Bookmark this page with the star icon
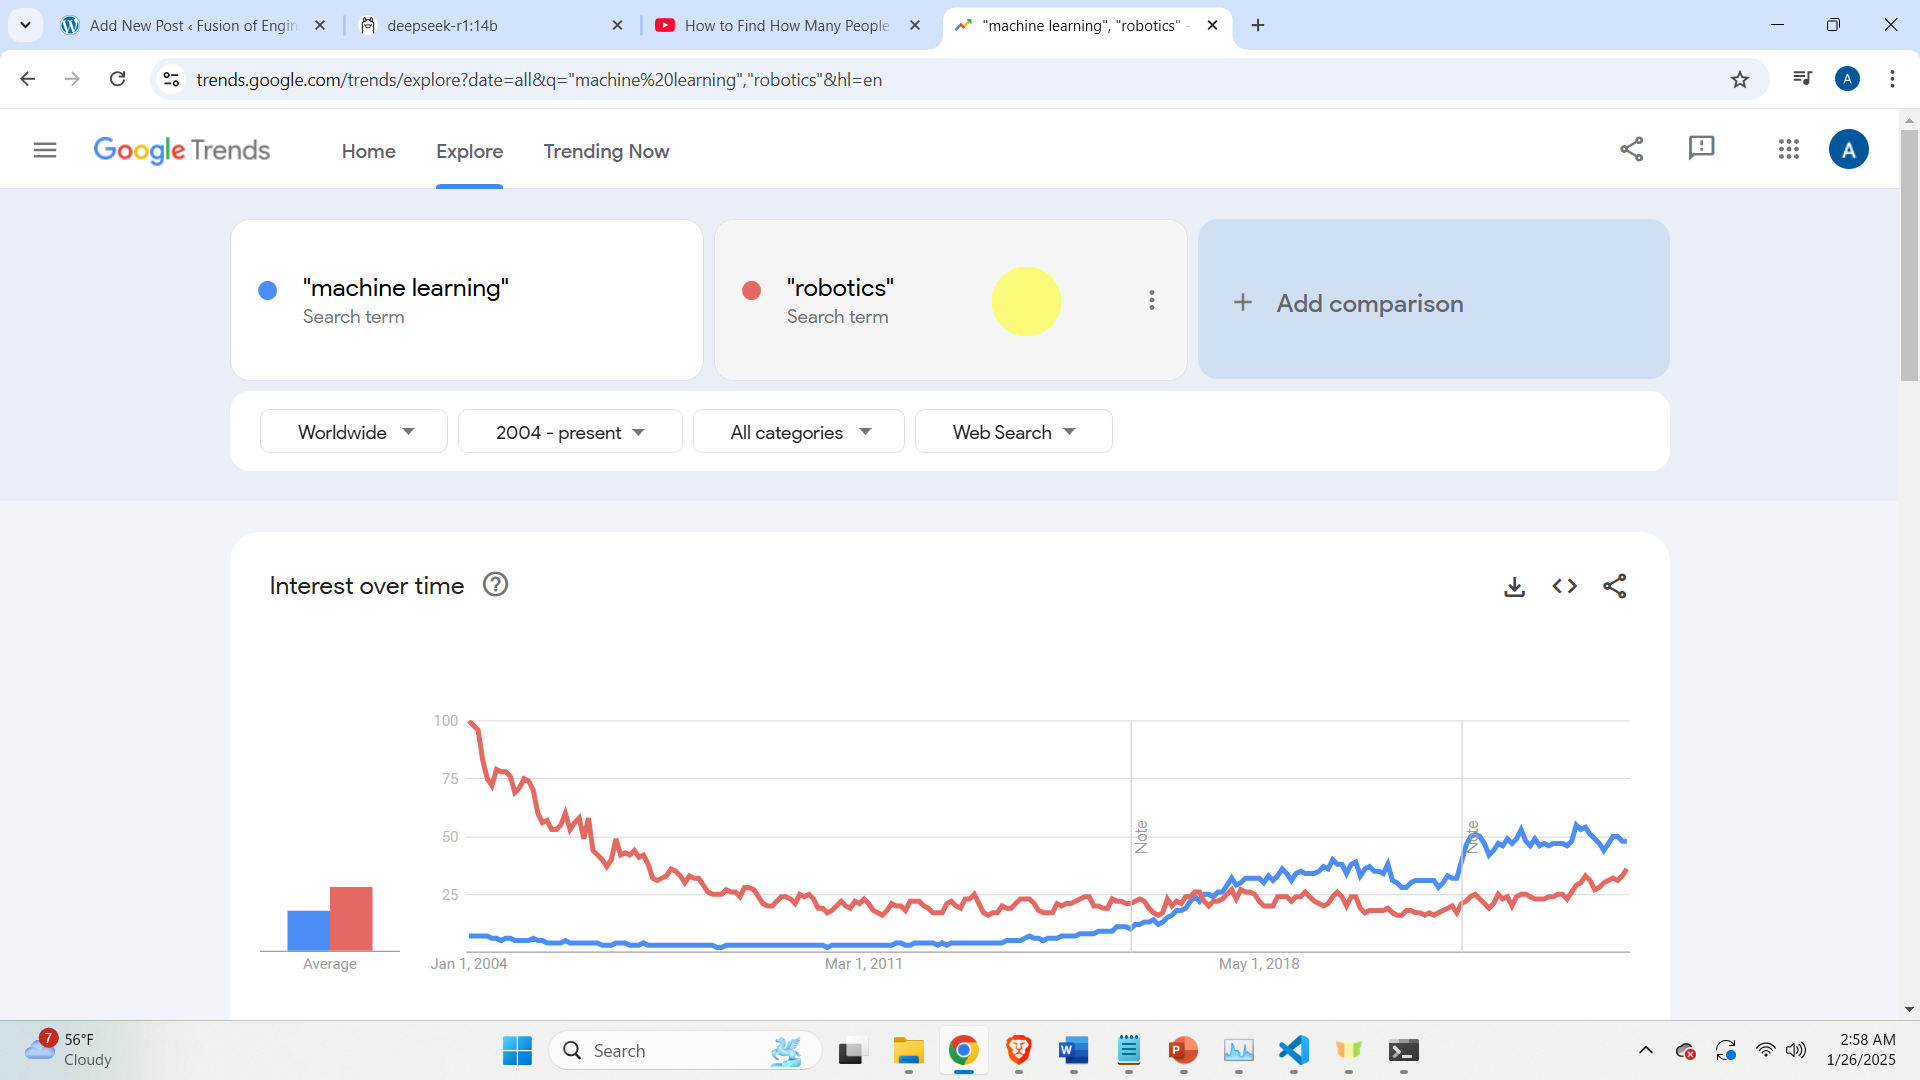 click(1740, 79)
